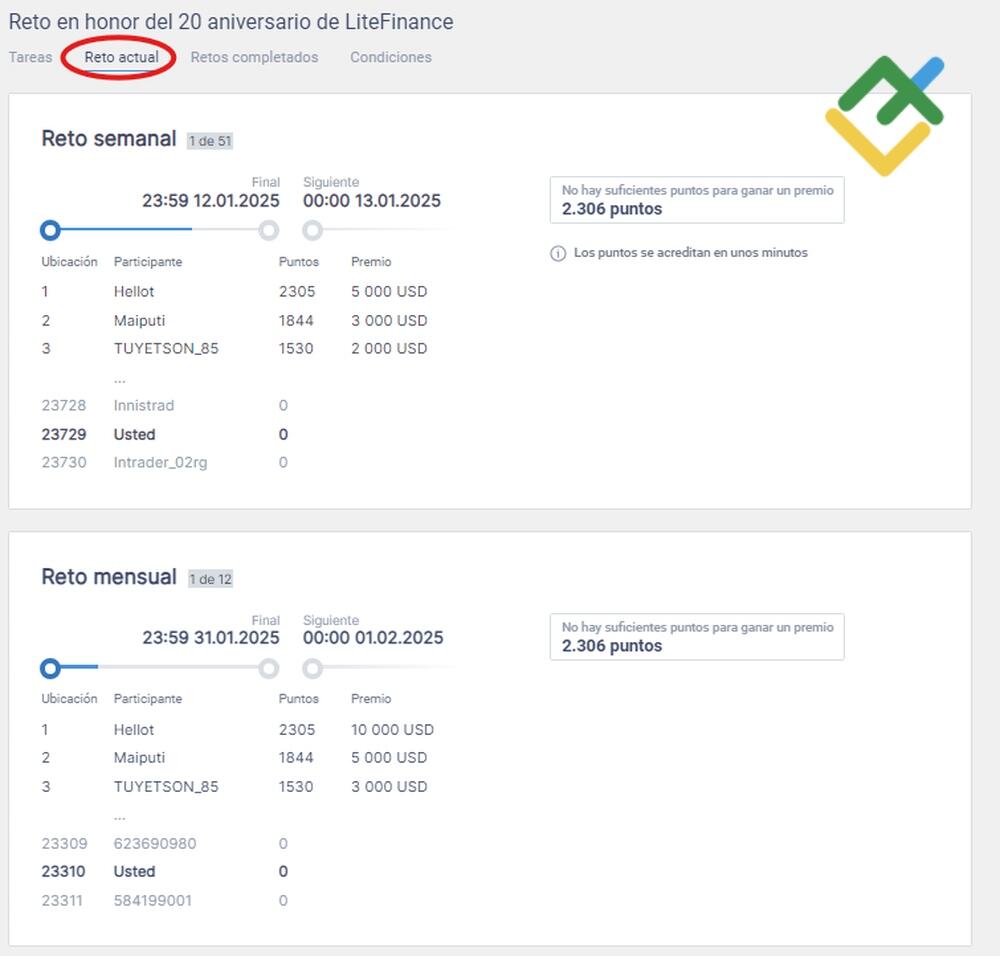Click the weekly '3 000 USD' prize
The image size is (1000, 956).
pos(389,320)
